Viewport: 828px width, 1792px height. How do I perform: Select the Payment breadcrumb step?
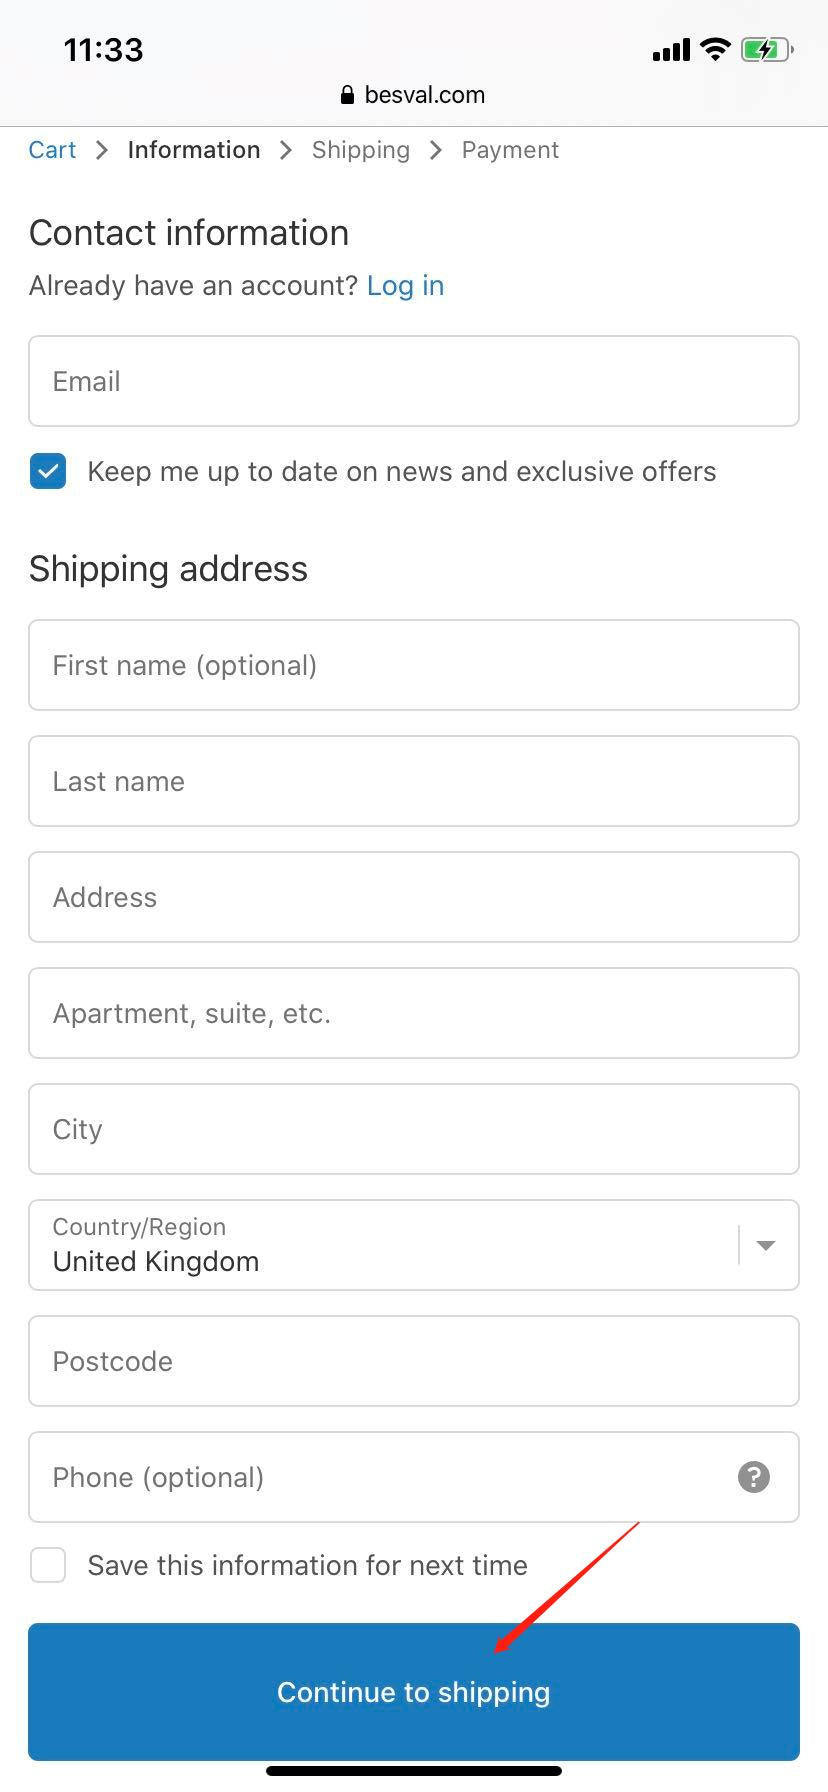(510, 150)
